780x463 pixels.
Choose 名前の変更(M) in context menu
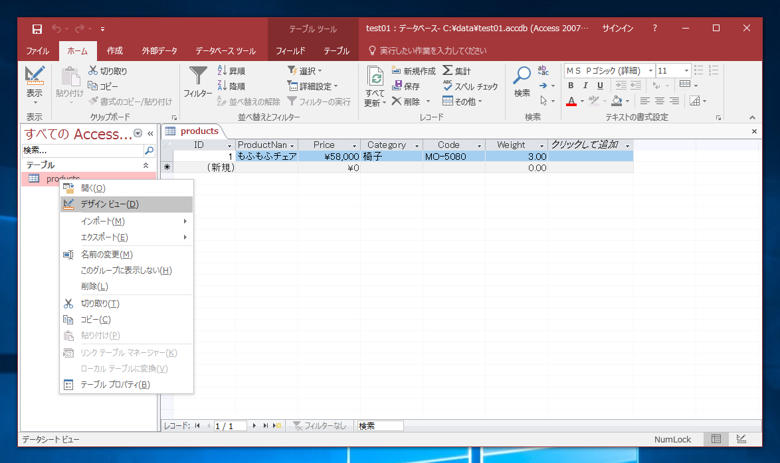[126, 254]
